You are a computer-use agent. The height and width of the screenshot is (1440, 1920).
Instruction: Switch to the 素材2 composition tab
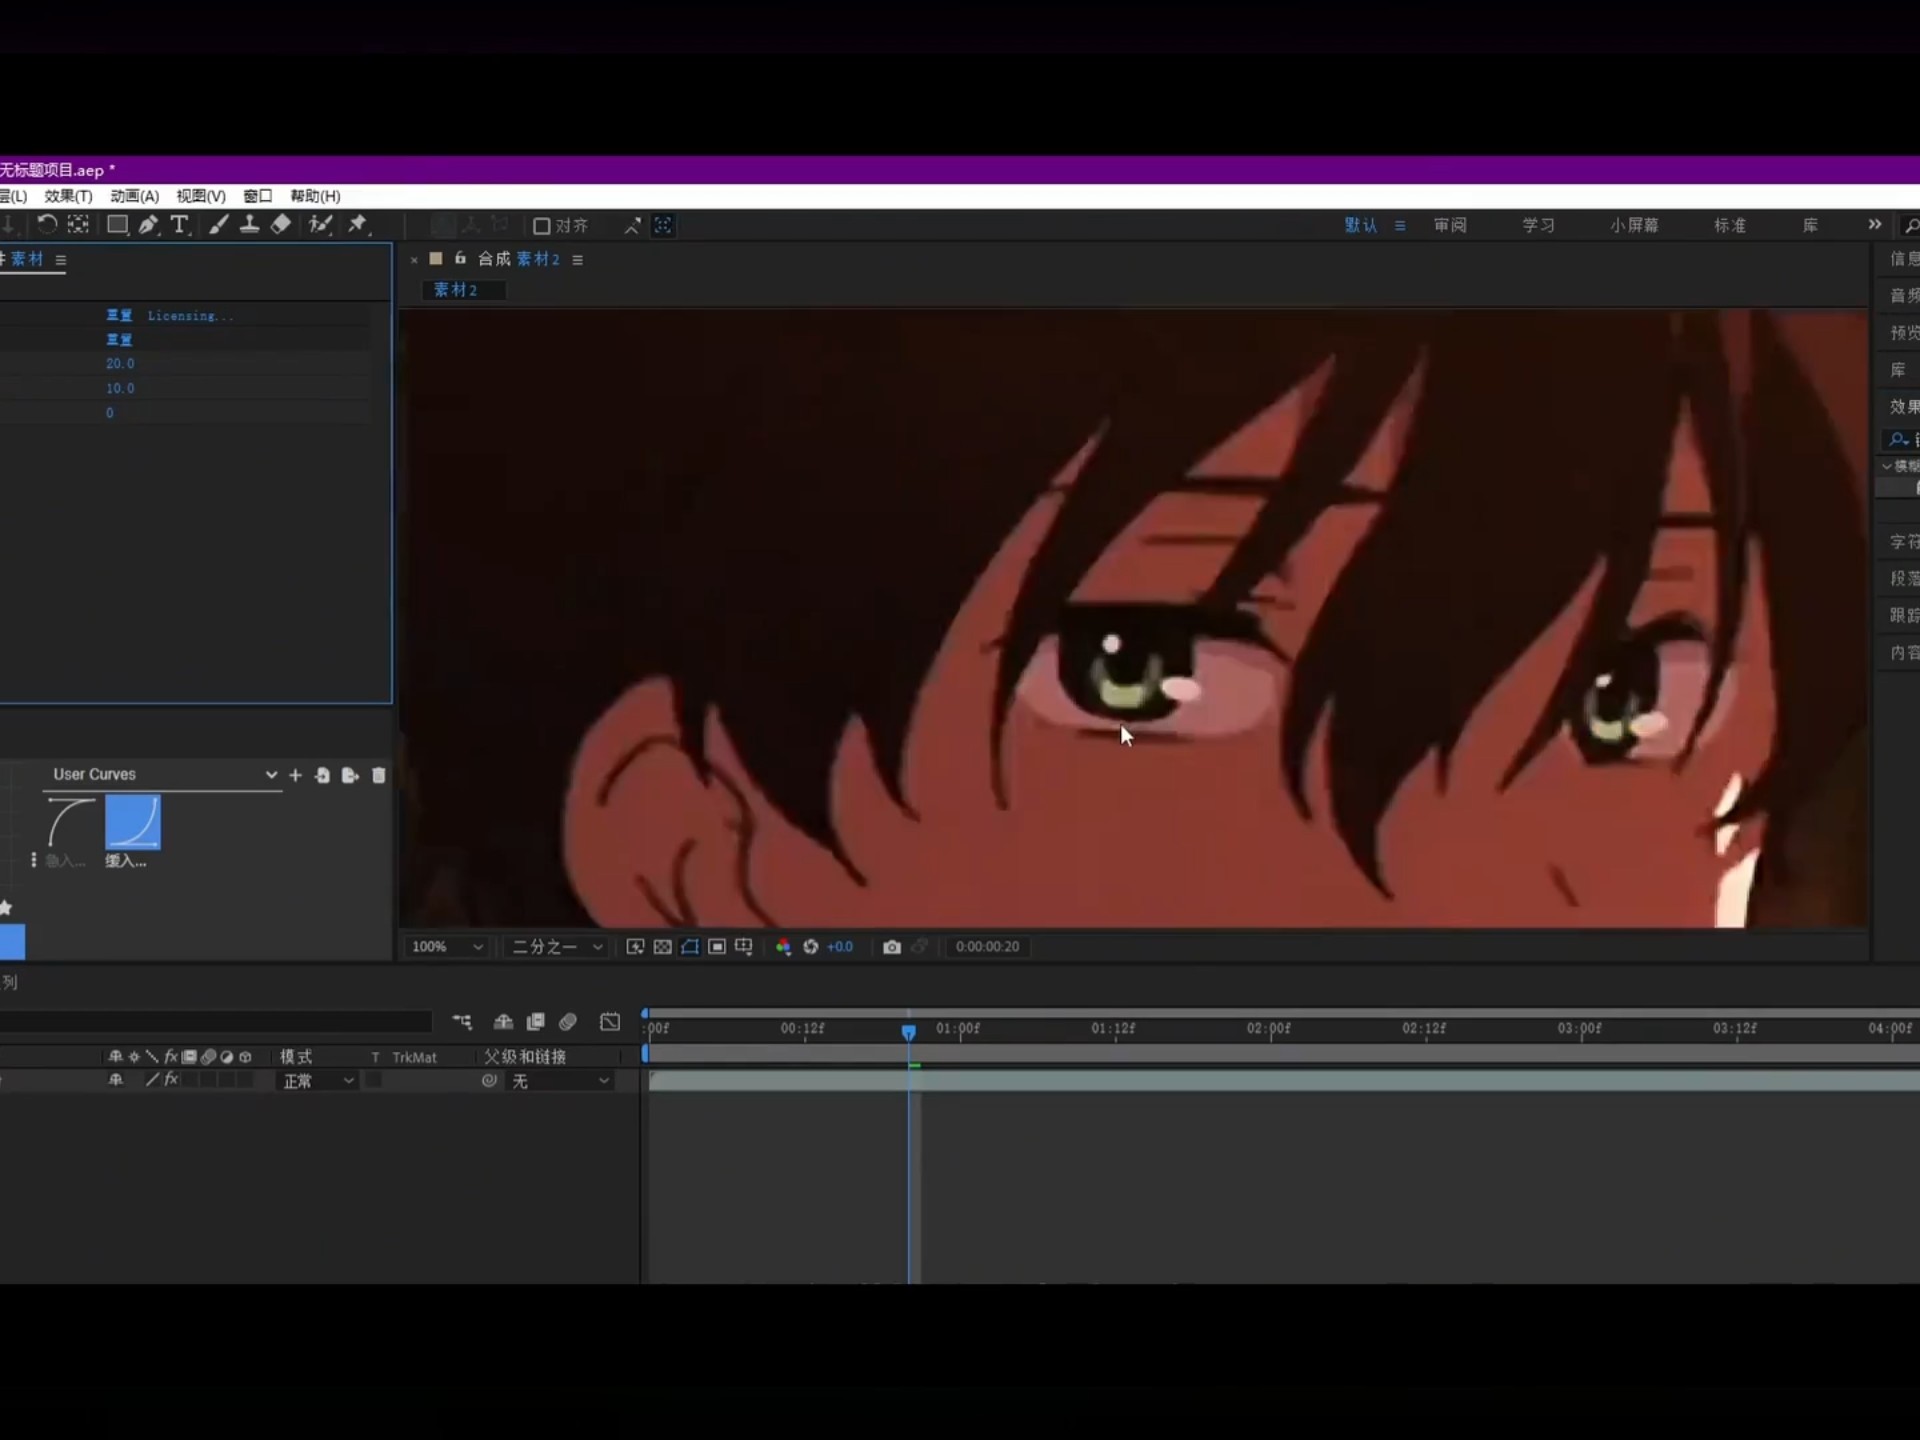pyautogui.click(x=464, y=290)
